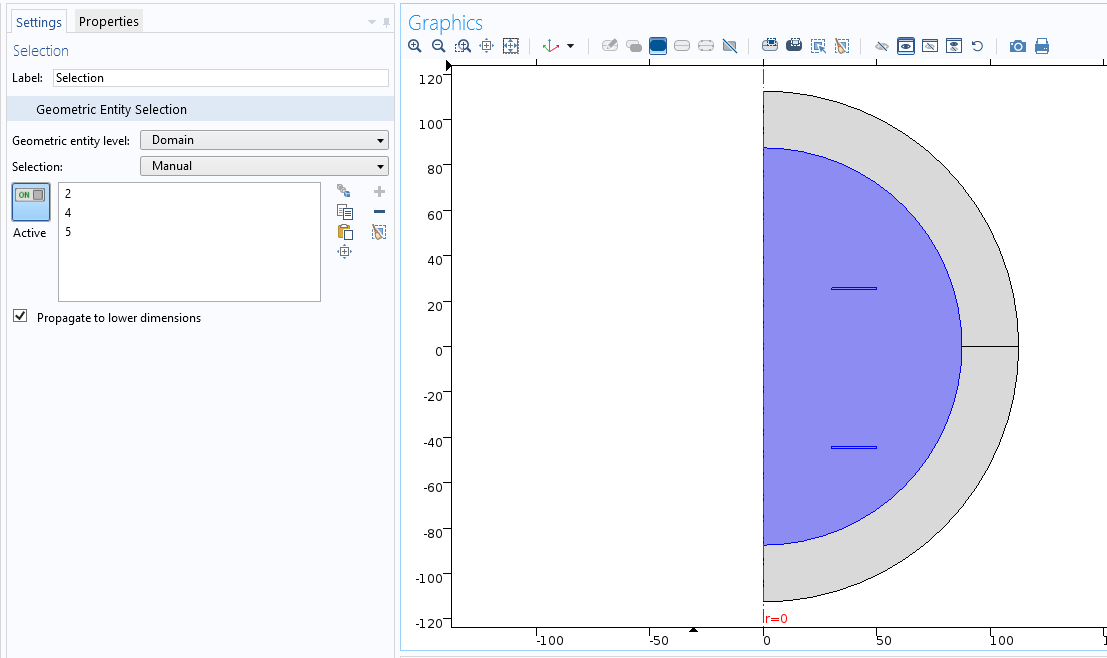Click the blue selected domain in the plot
The image size is (1107, 658).
tap(840, 360)
